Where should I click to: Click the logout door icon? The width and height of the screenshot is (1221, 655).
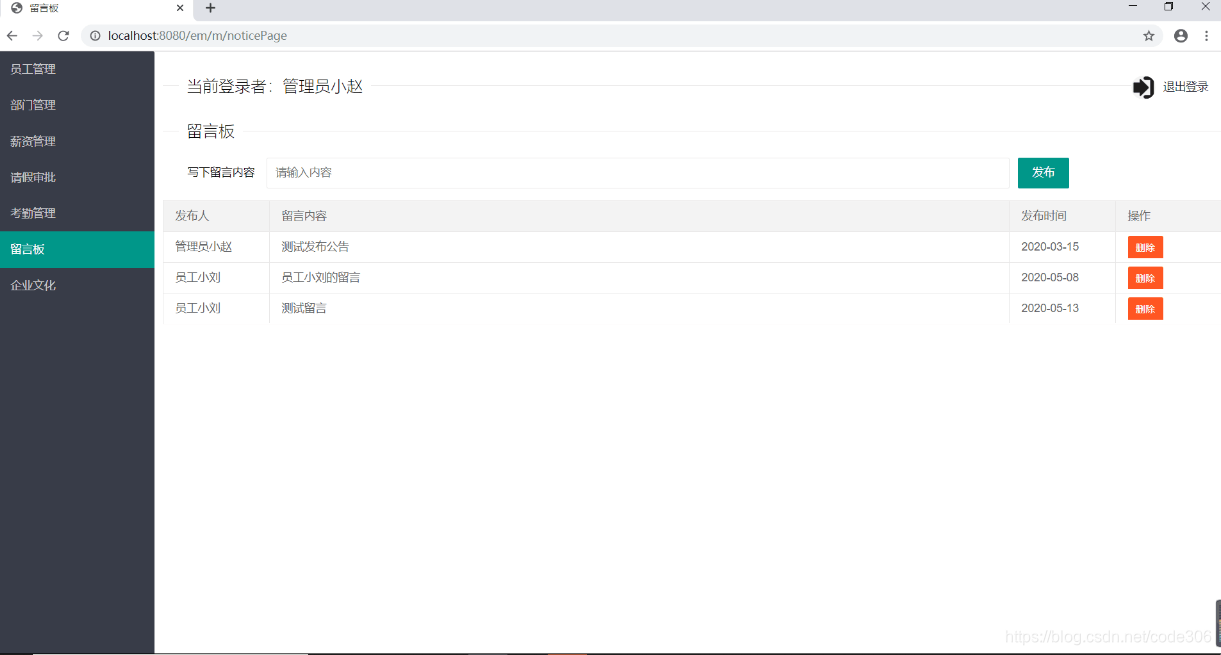1143,87
